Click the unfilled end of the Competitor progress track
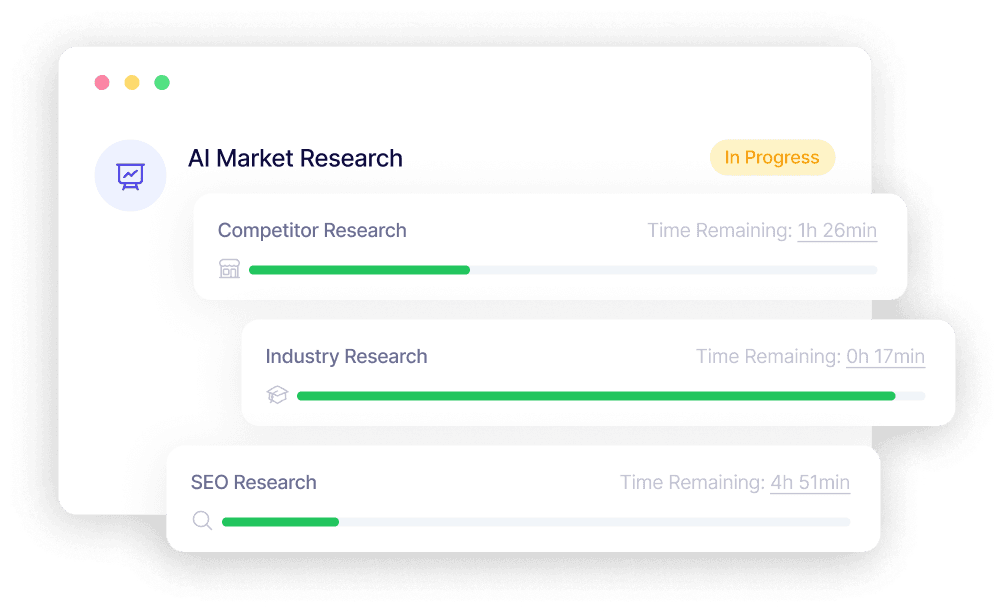 pos(674,270)
